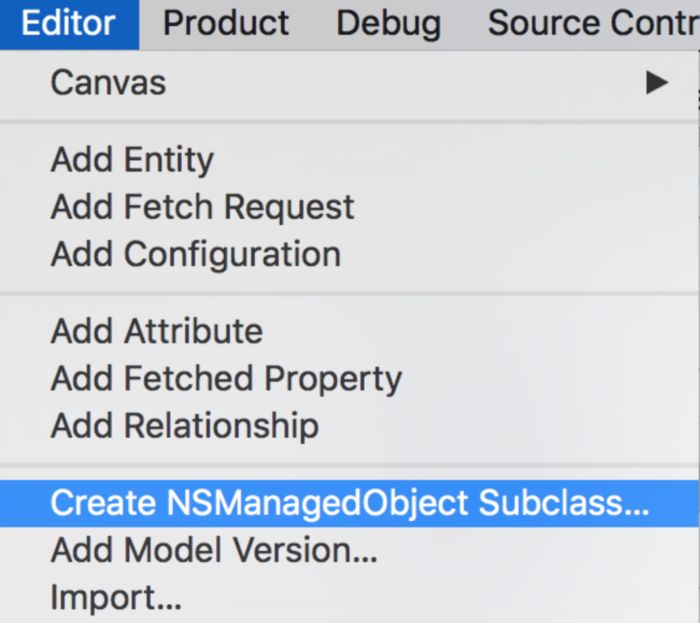The width and height of the screenshot is (700, 623).
Task: Click Add Relationship
Action: point(184,425)
